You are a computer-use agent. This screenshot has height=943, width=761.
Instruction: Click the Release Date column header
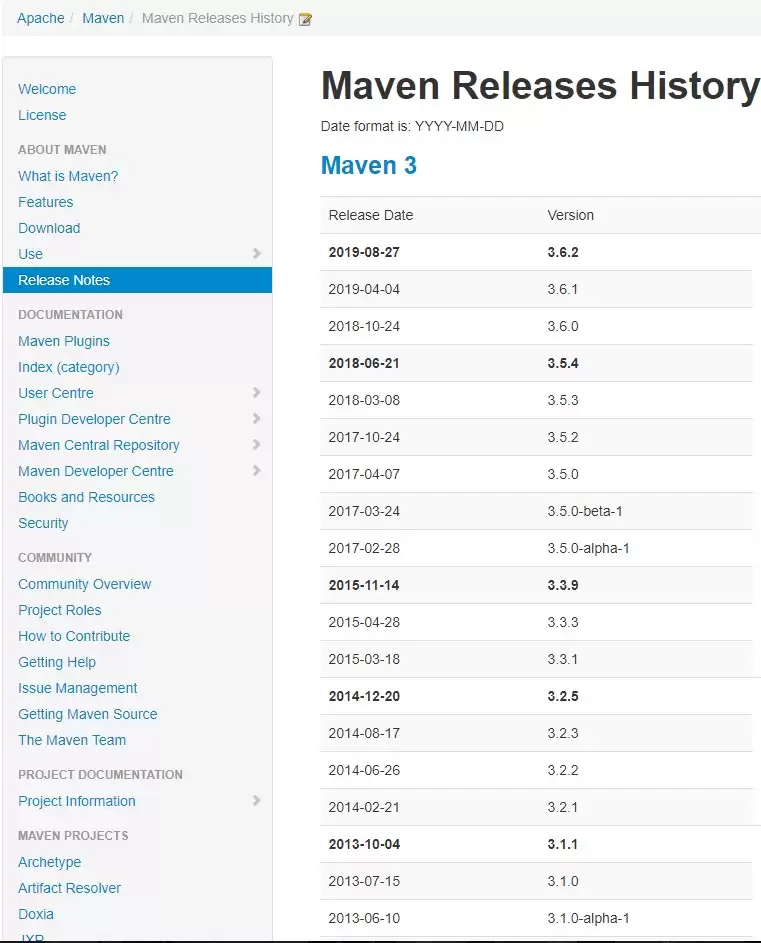(371, 215)
